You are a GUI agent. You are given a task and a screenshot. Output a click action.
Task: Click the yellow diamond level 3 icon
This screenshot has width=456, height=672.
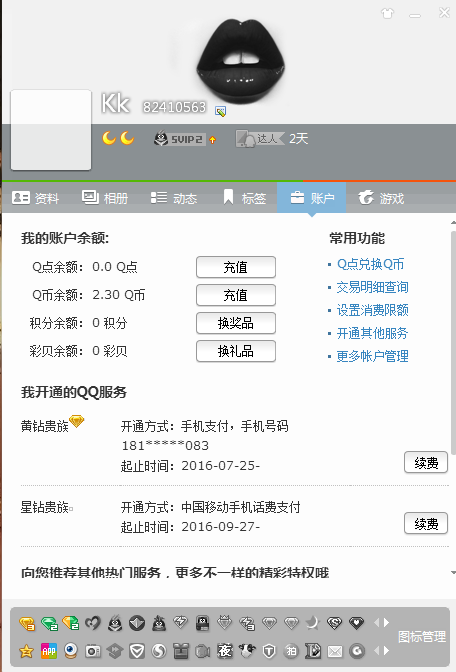point(27,623)
